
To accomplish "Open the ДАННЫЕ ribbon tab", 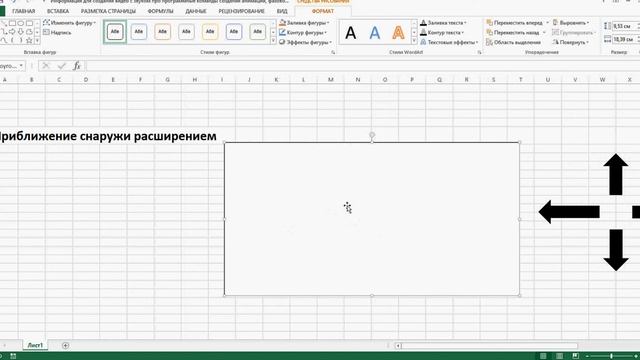I will [x=196, y=11].
